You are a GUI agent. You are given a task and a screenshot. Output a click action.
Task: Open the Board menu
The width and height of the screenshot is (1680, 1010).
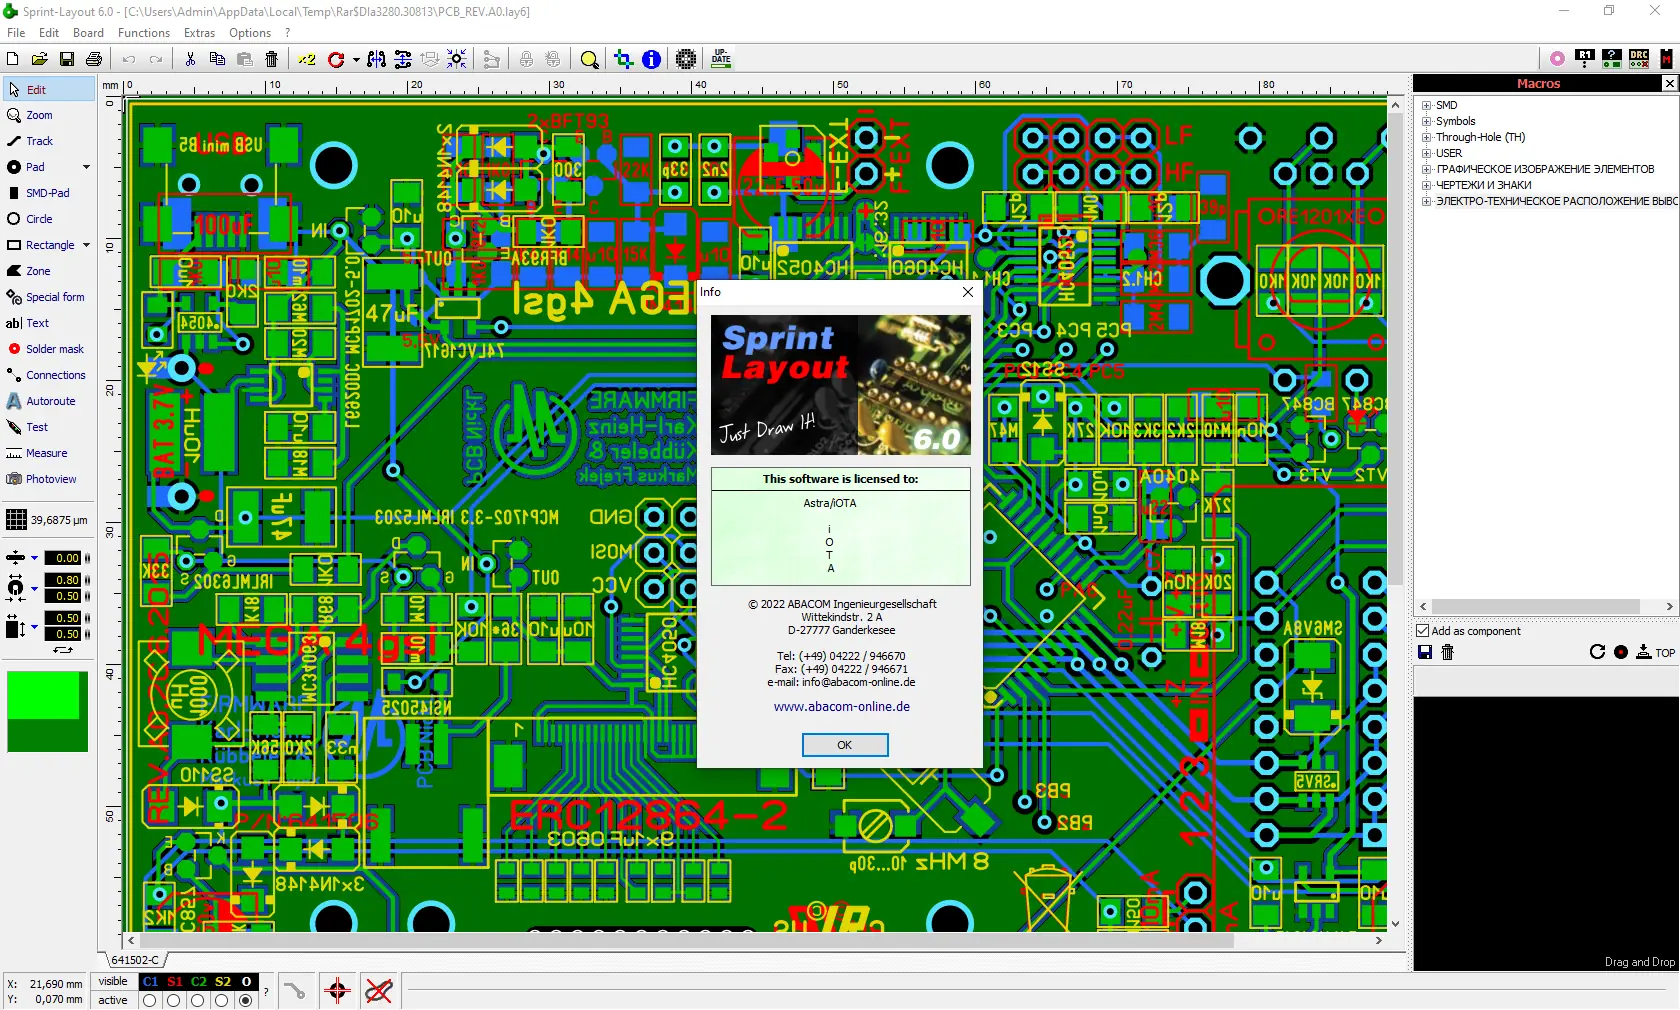pos(88,32)
